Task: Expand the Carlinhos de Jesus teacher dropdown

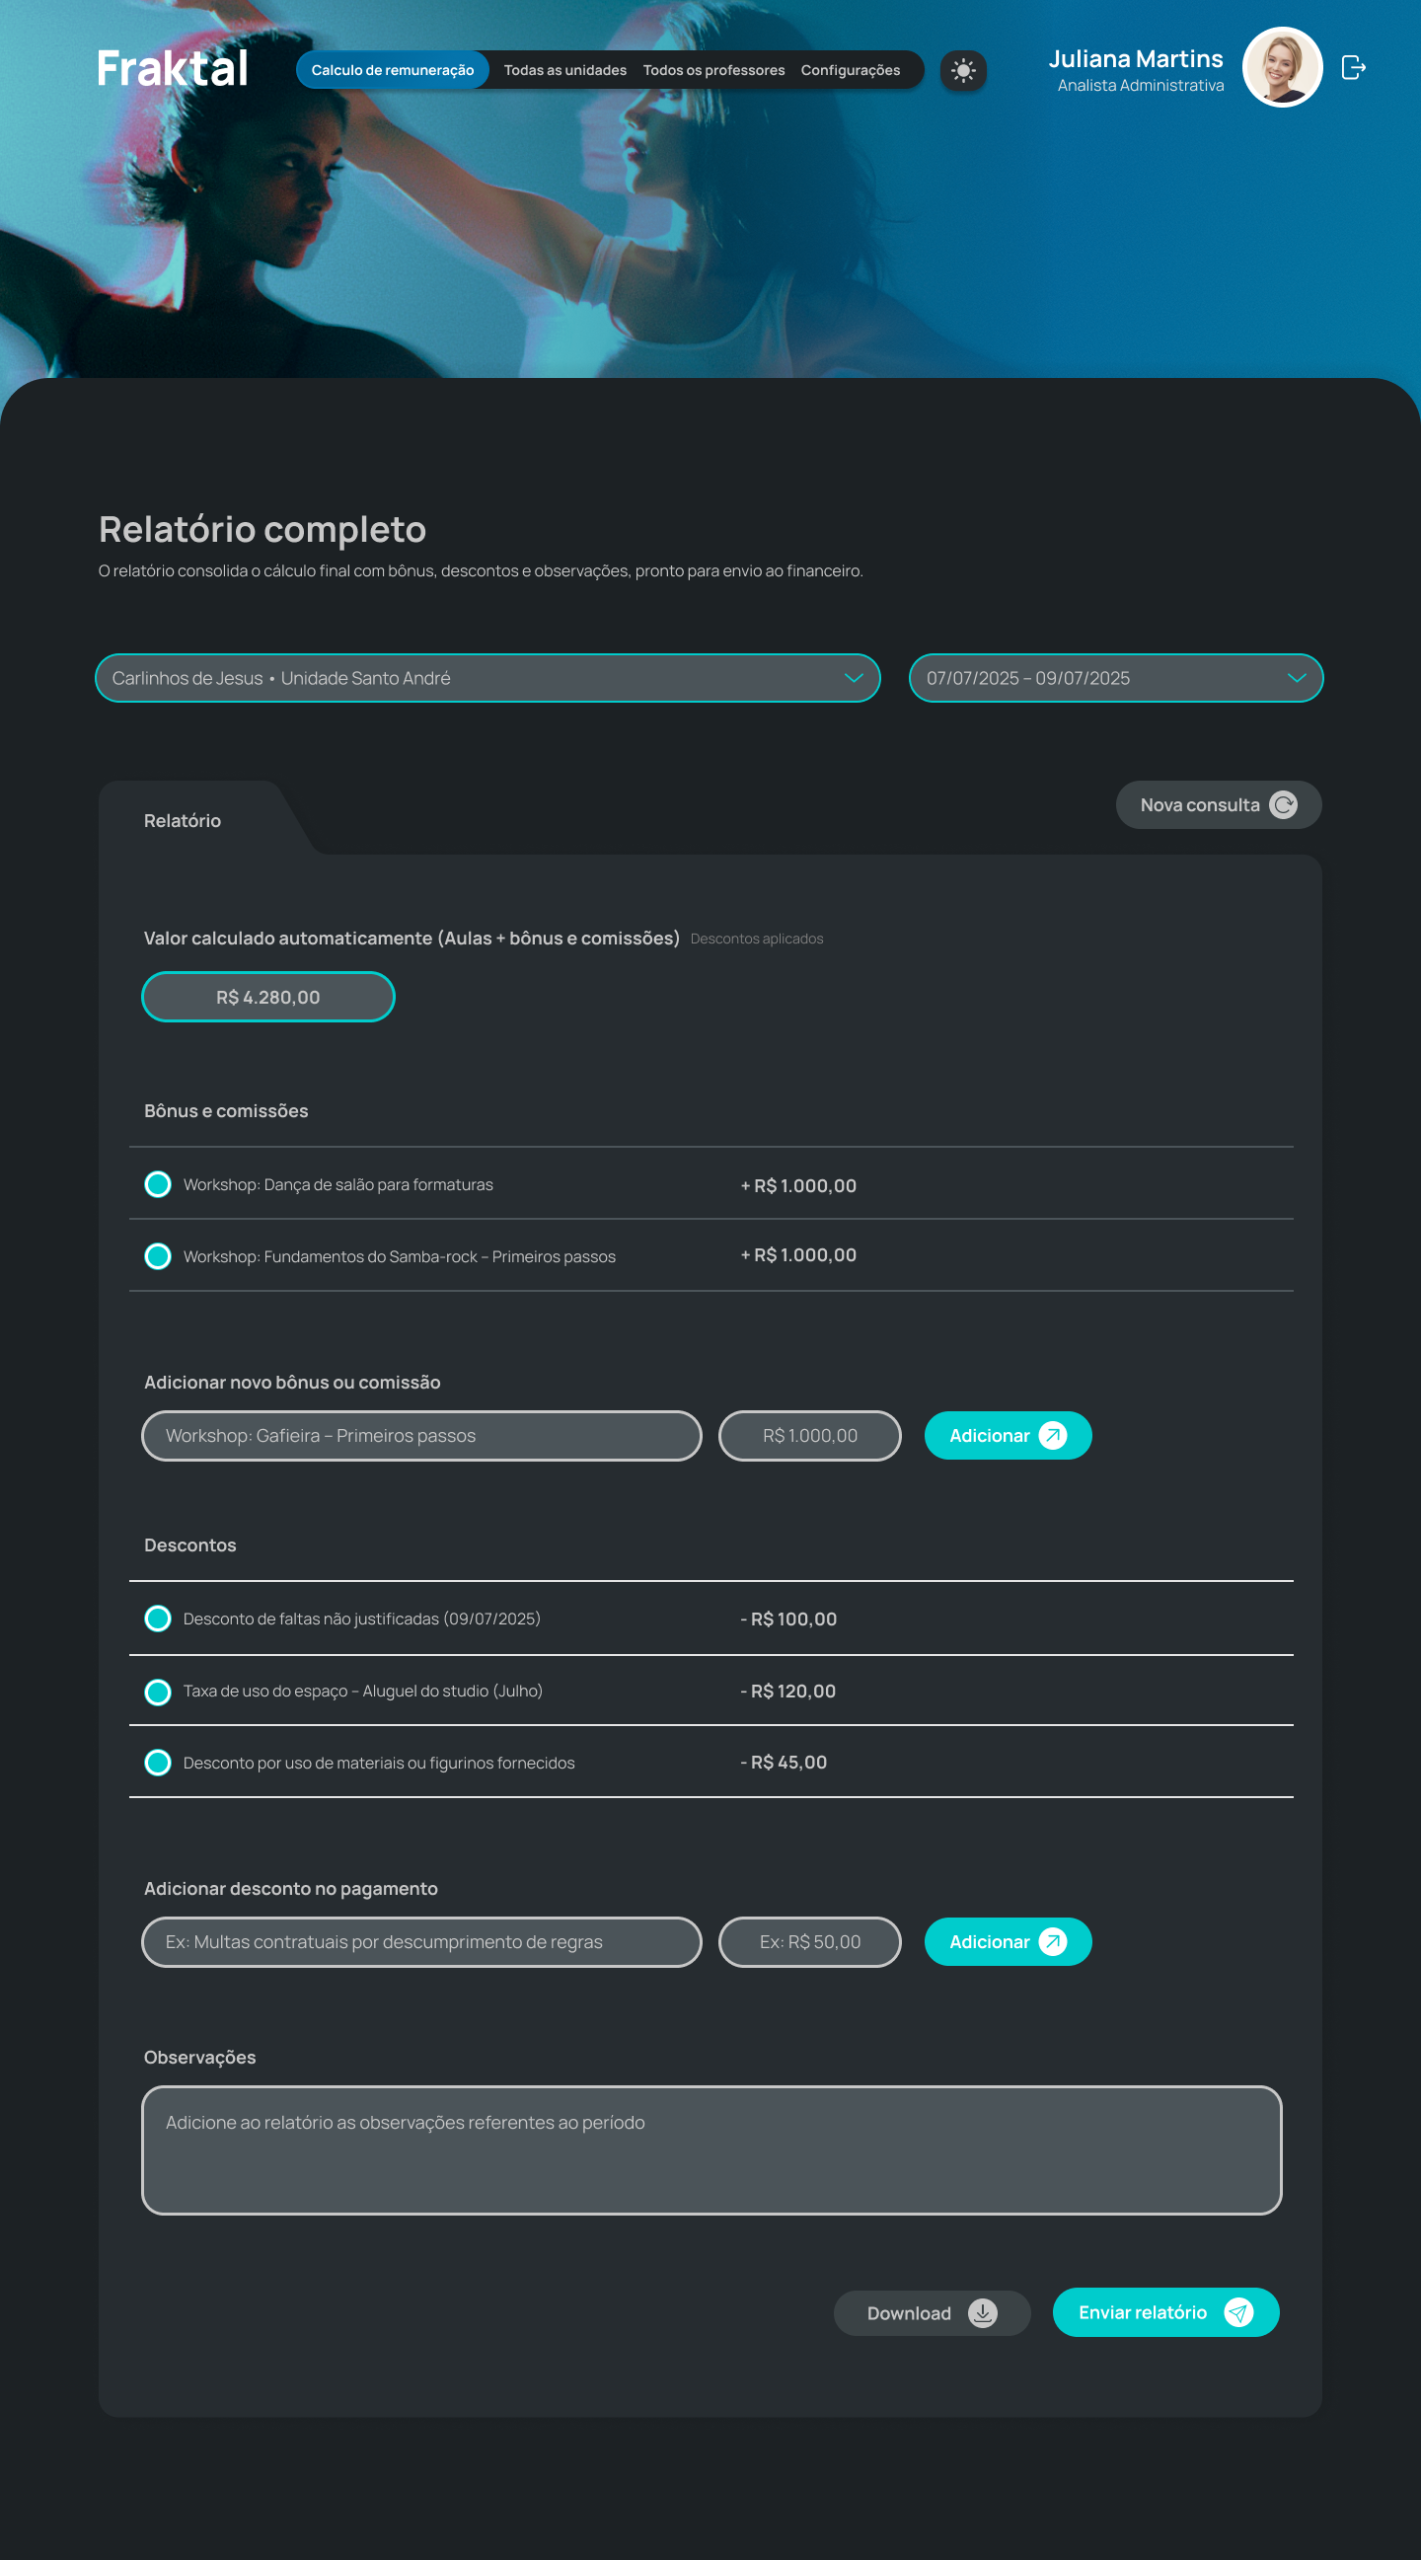Action: coord(853,678)
